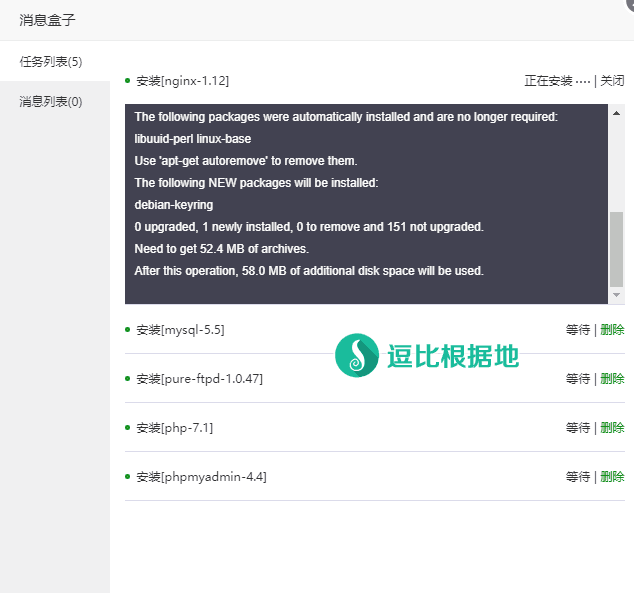Viewport: 634px width, 593px height.
Task: Click 关闭 link for the nginx-1.12 task
Action: point(612,81)
